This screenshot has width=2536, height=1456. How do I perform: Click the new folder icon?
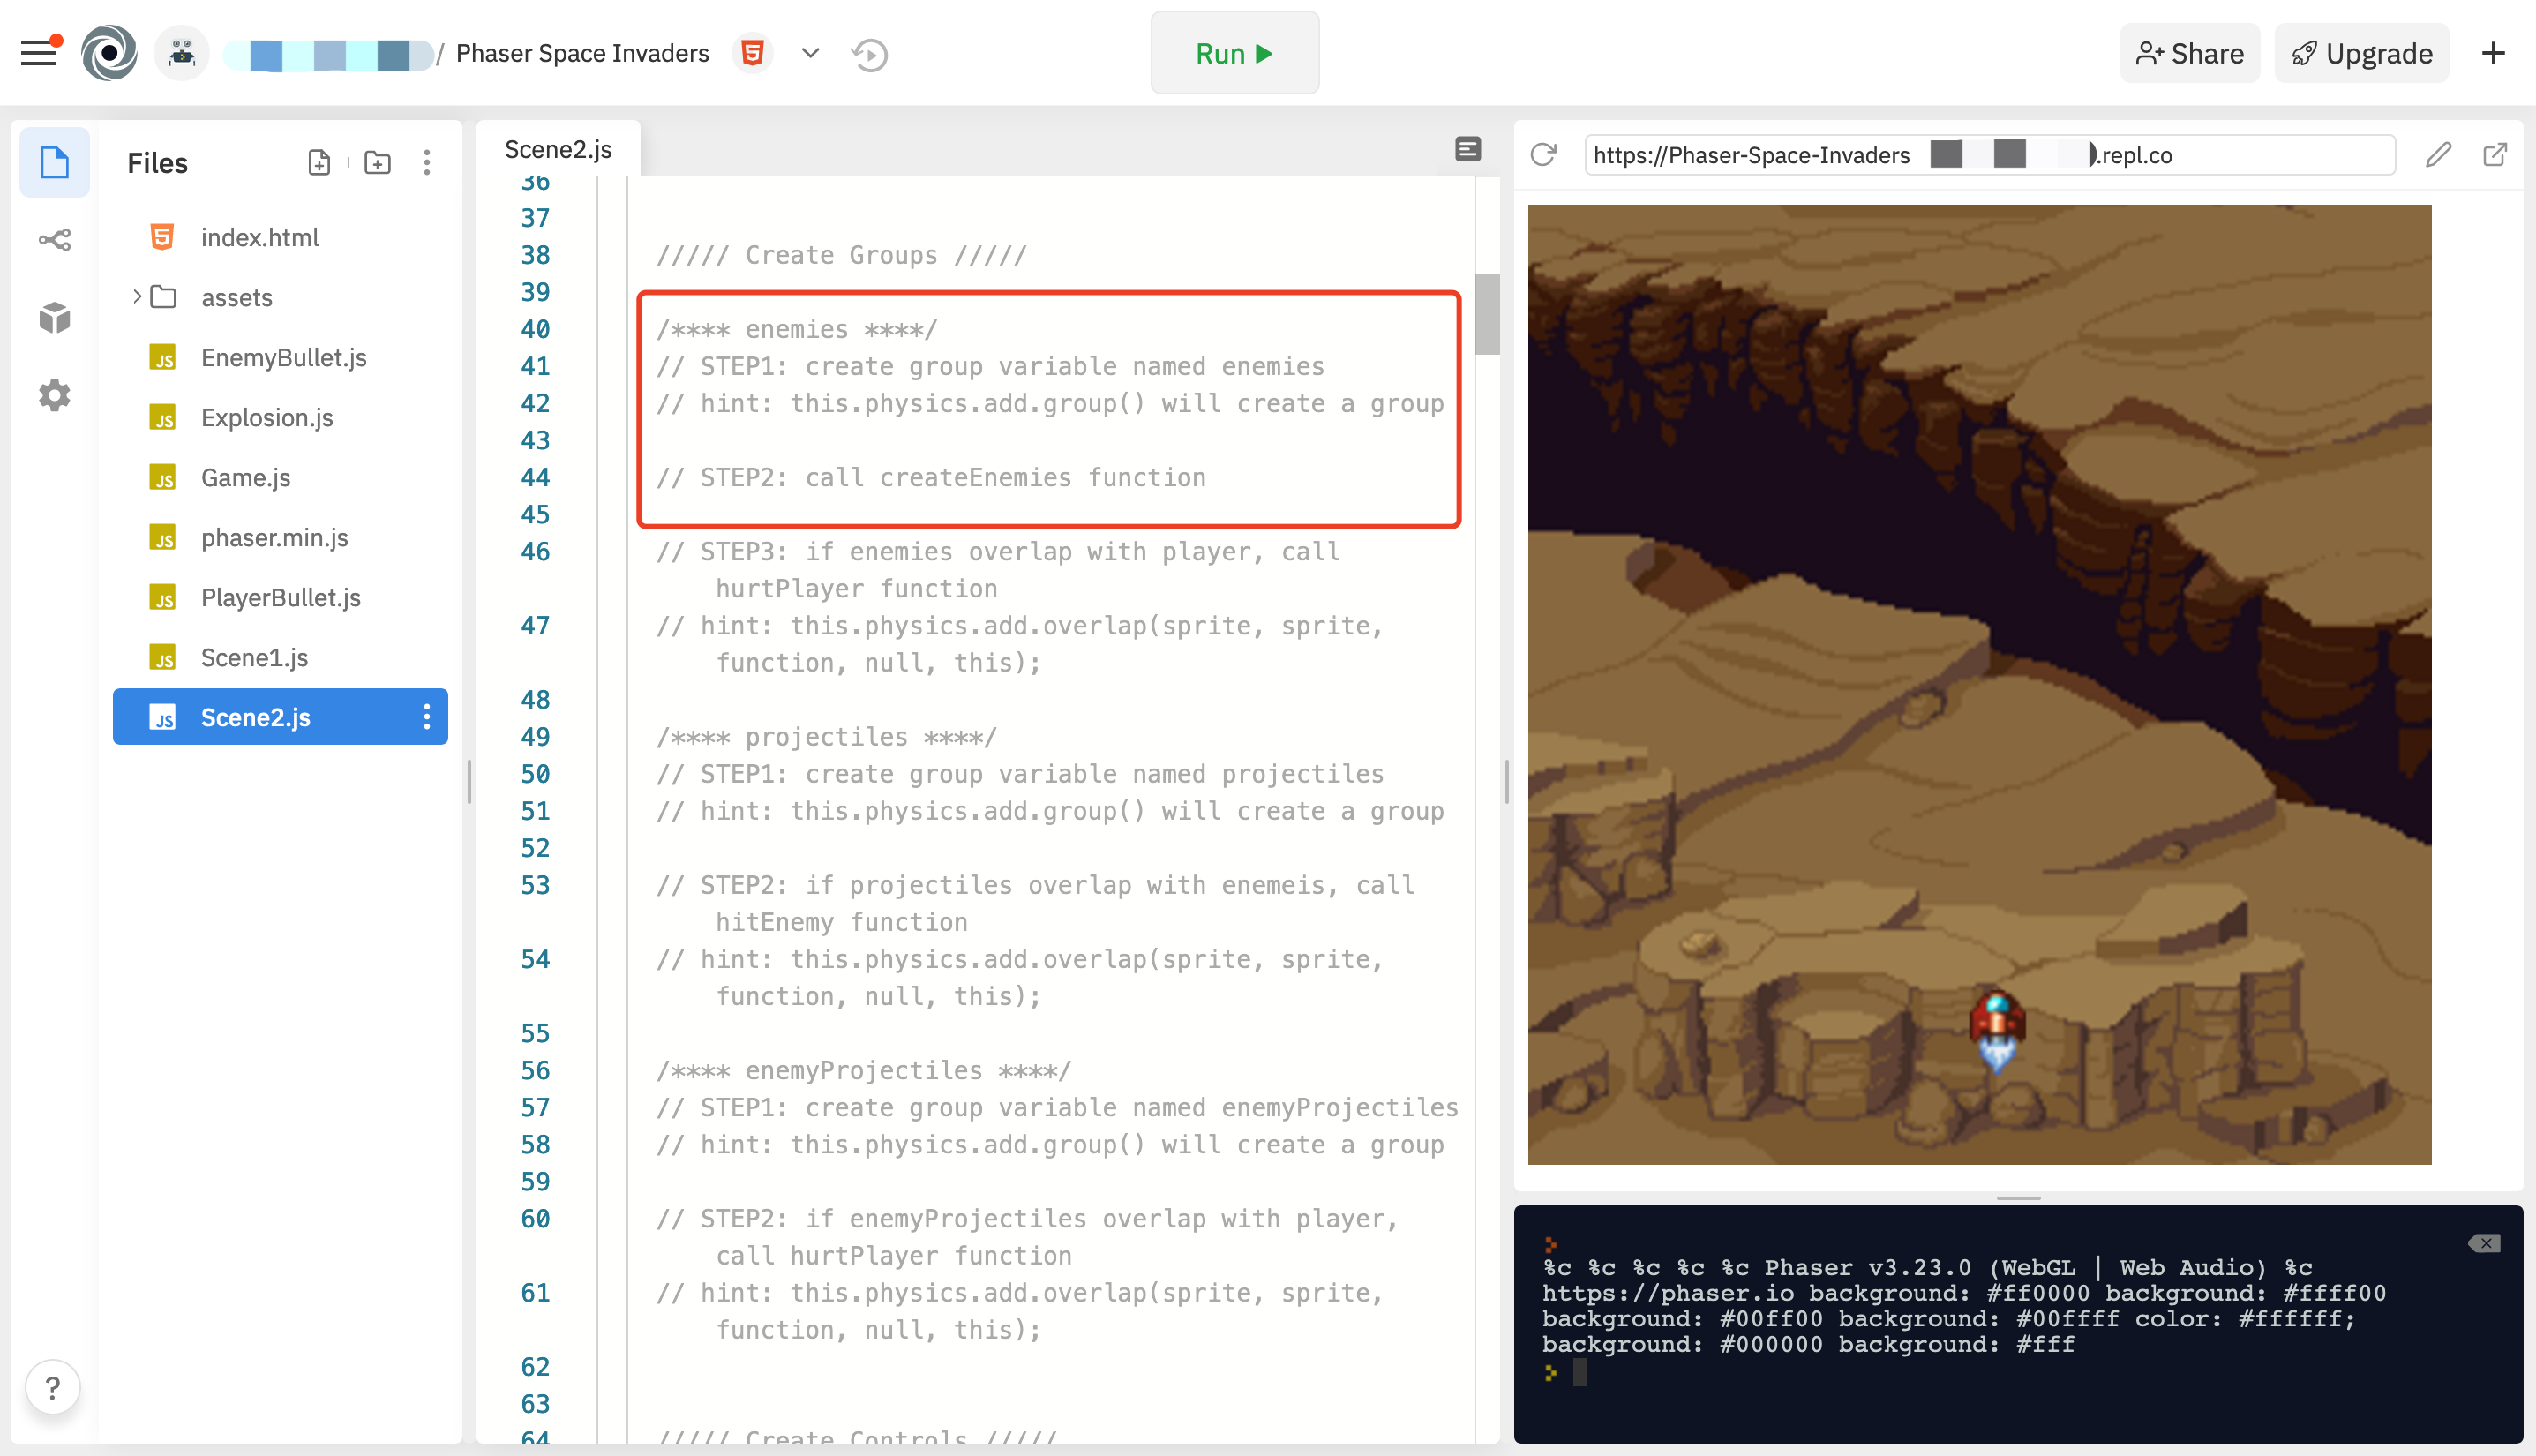pos(377,163)
